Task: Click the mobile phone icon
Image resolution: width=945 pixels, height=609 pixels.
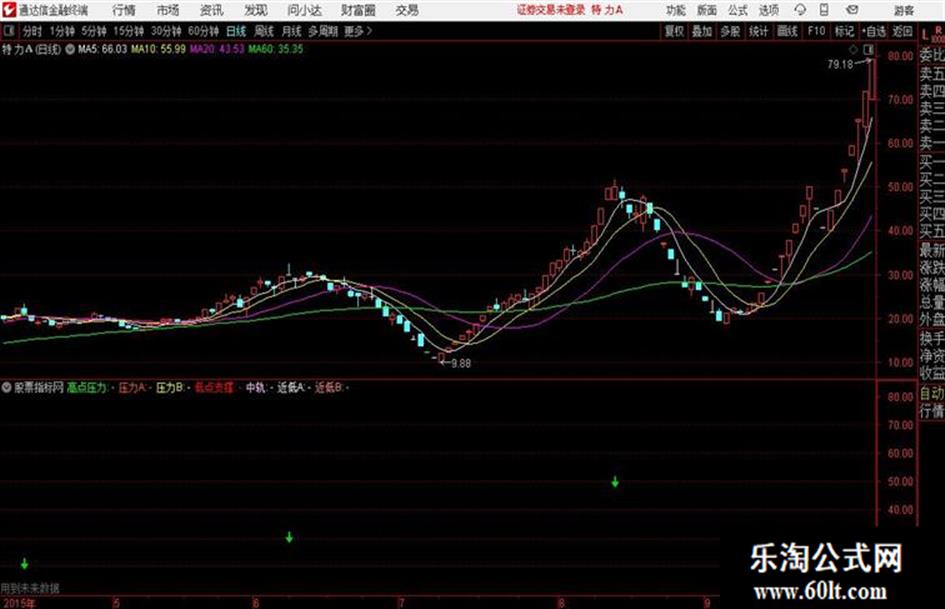Action: (824, 10)
